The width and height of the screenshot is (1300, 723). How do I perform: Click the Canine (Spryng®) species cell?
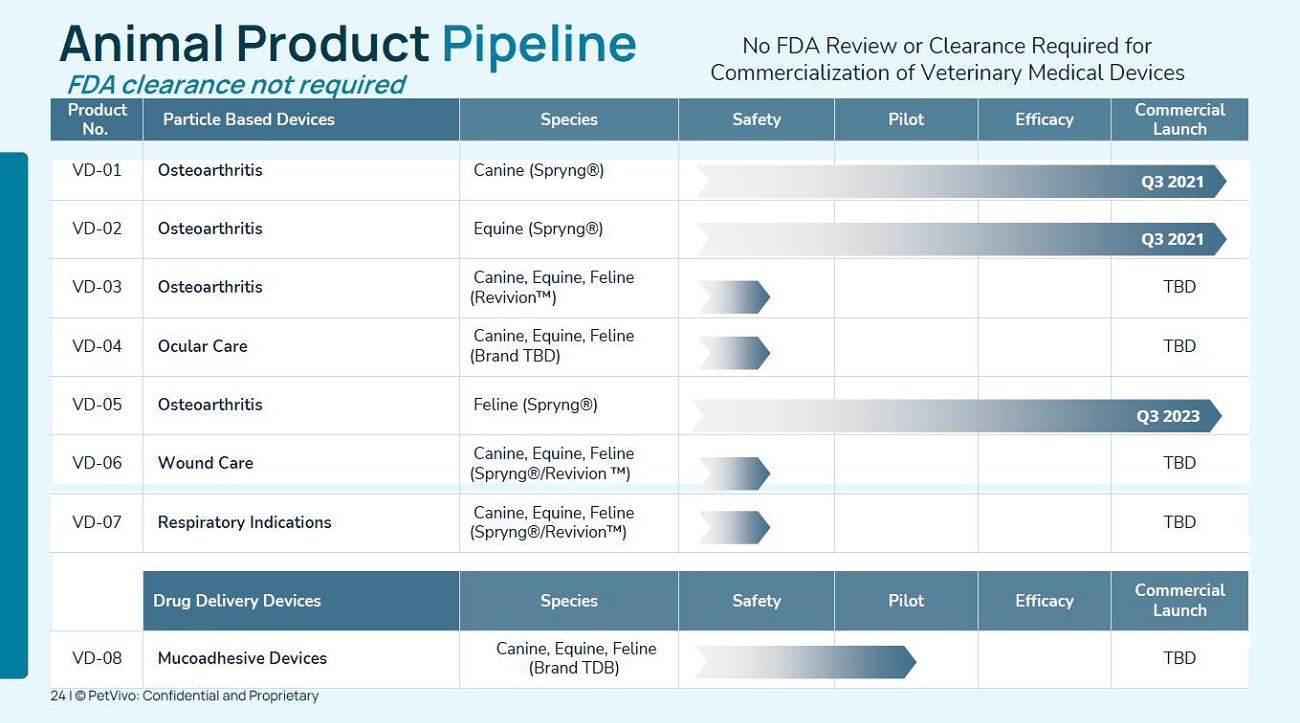point(538,170)
